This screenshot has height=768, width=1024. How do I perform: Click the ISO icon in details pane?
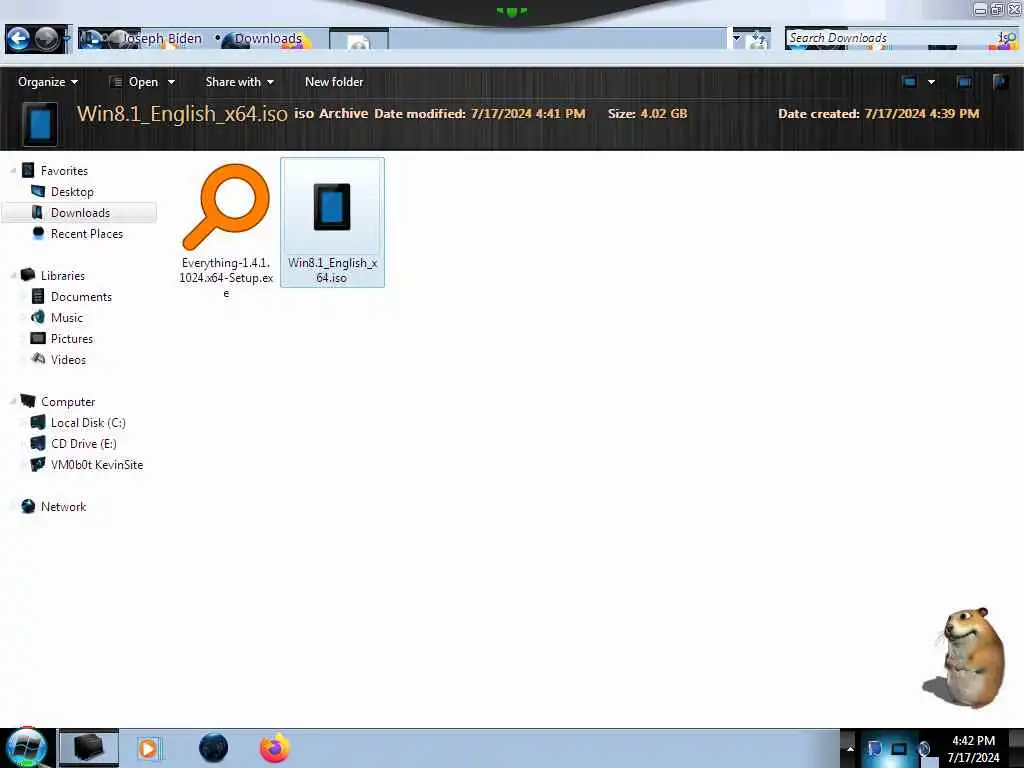40,124
